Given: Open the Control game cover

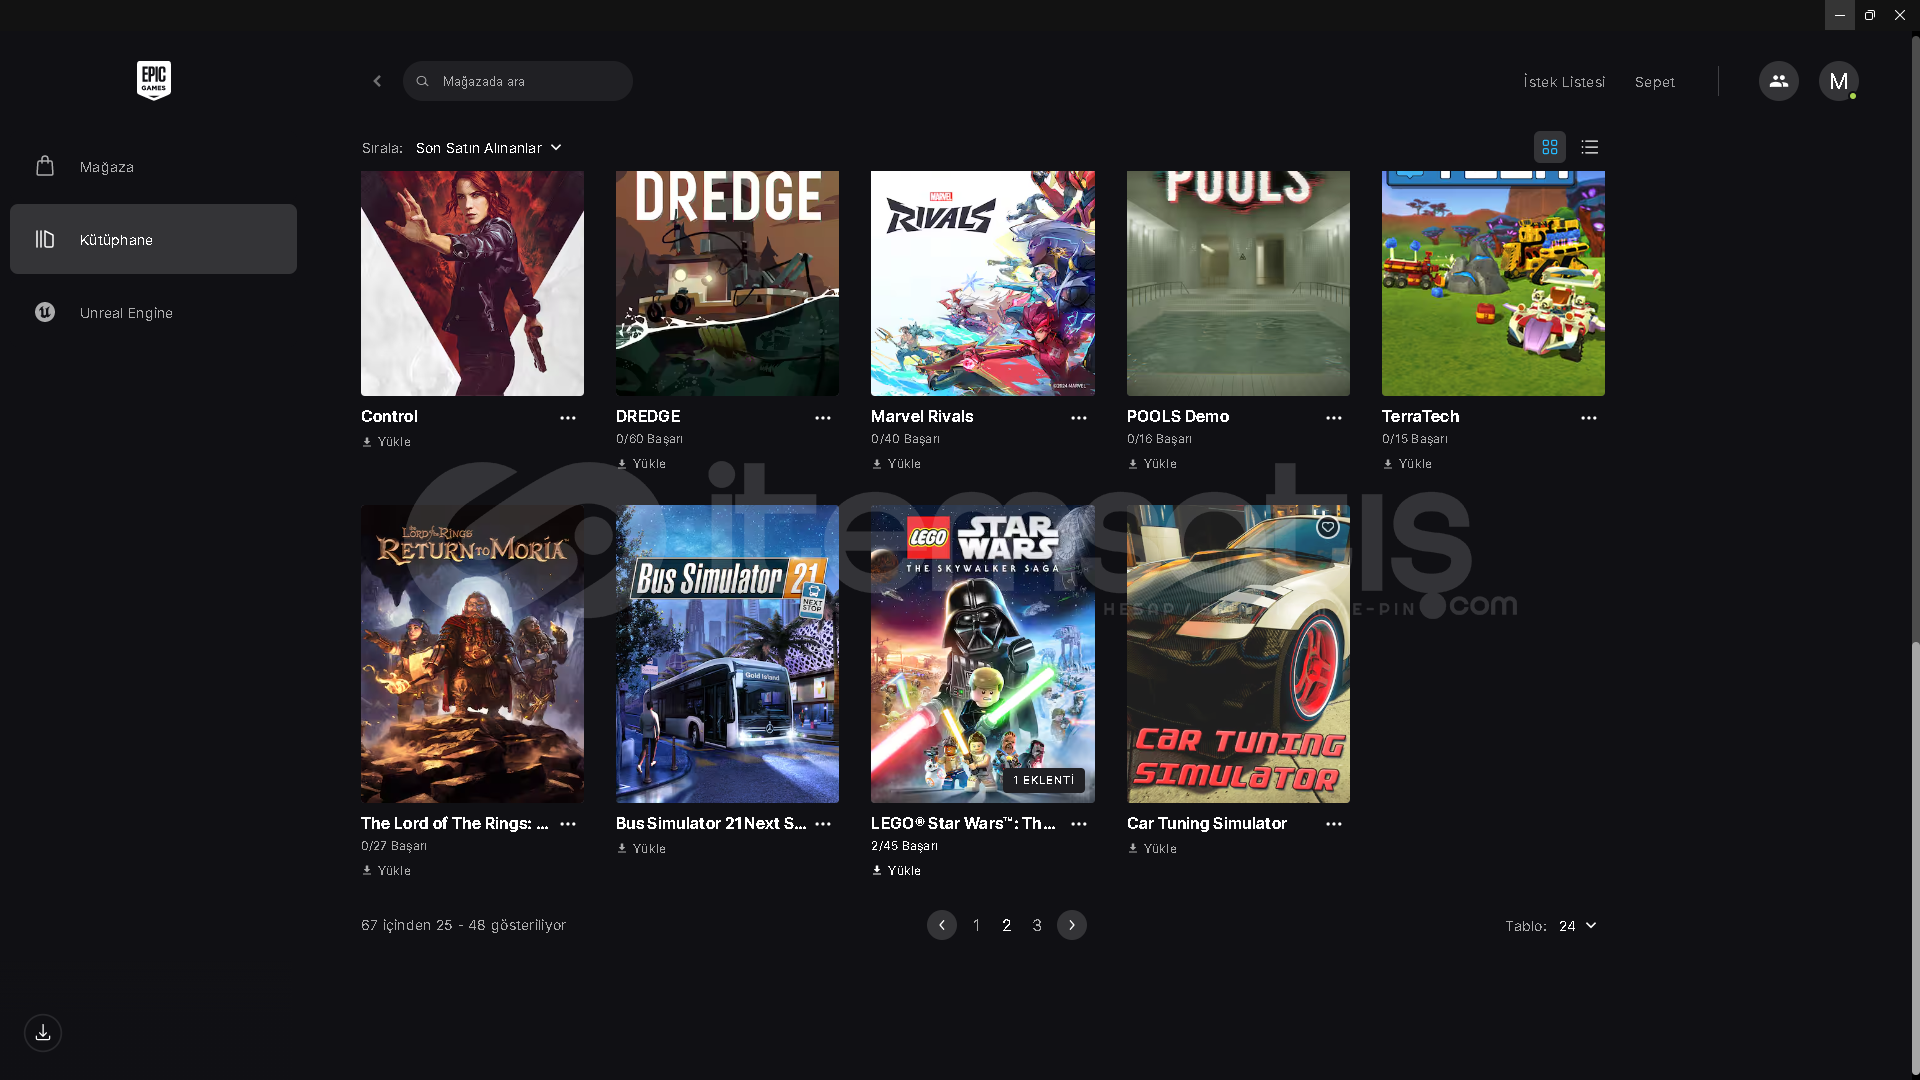Looking at the screenshot, I should tap(472, 283).
